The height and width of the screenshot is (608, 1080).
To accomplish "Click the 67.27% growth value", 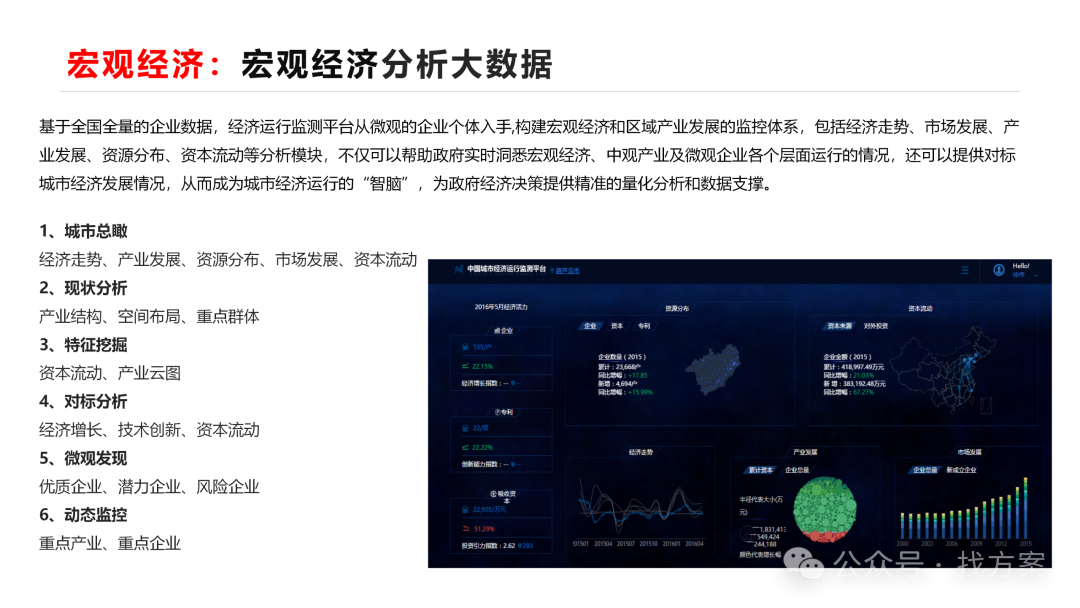I will pyautogui.click(x=863, y=392).
